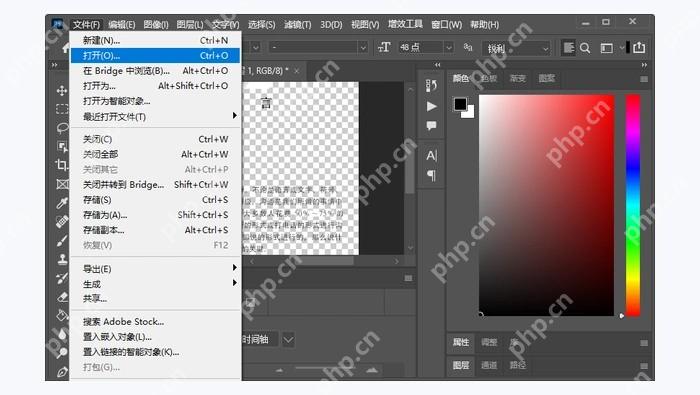Select the Paint Bucket tool
Image resolution: width=700 pixels, height=395 pixels.
(x=62, y=316)
